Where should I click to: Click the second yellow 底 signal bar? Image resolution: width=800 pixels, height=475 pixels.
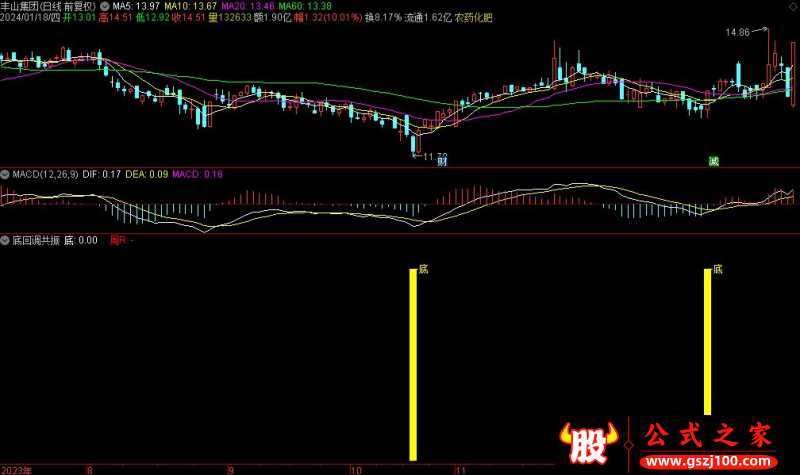coord(707,342)
